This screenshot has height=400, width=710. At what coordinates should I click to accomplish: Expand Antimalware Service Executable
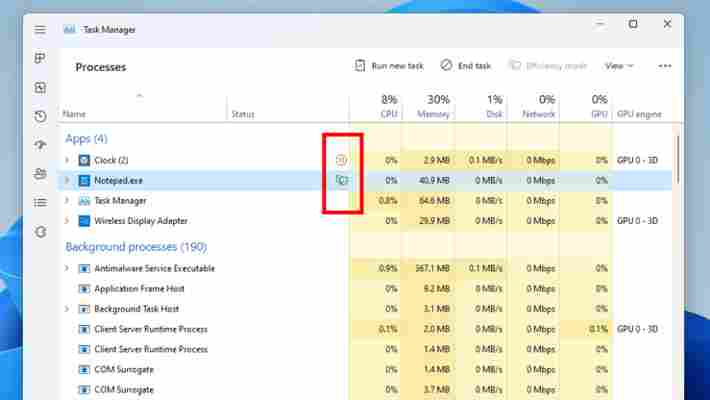pos(67,268)
